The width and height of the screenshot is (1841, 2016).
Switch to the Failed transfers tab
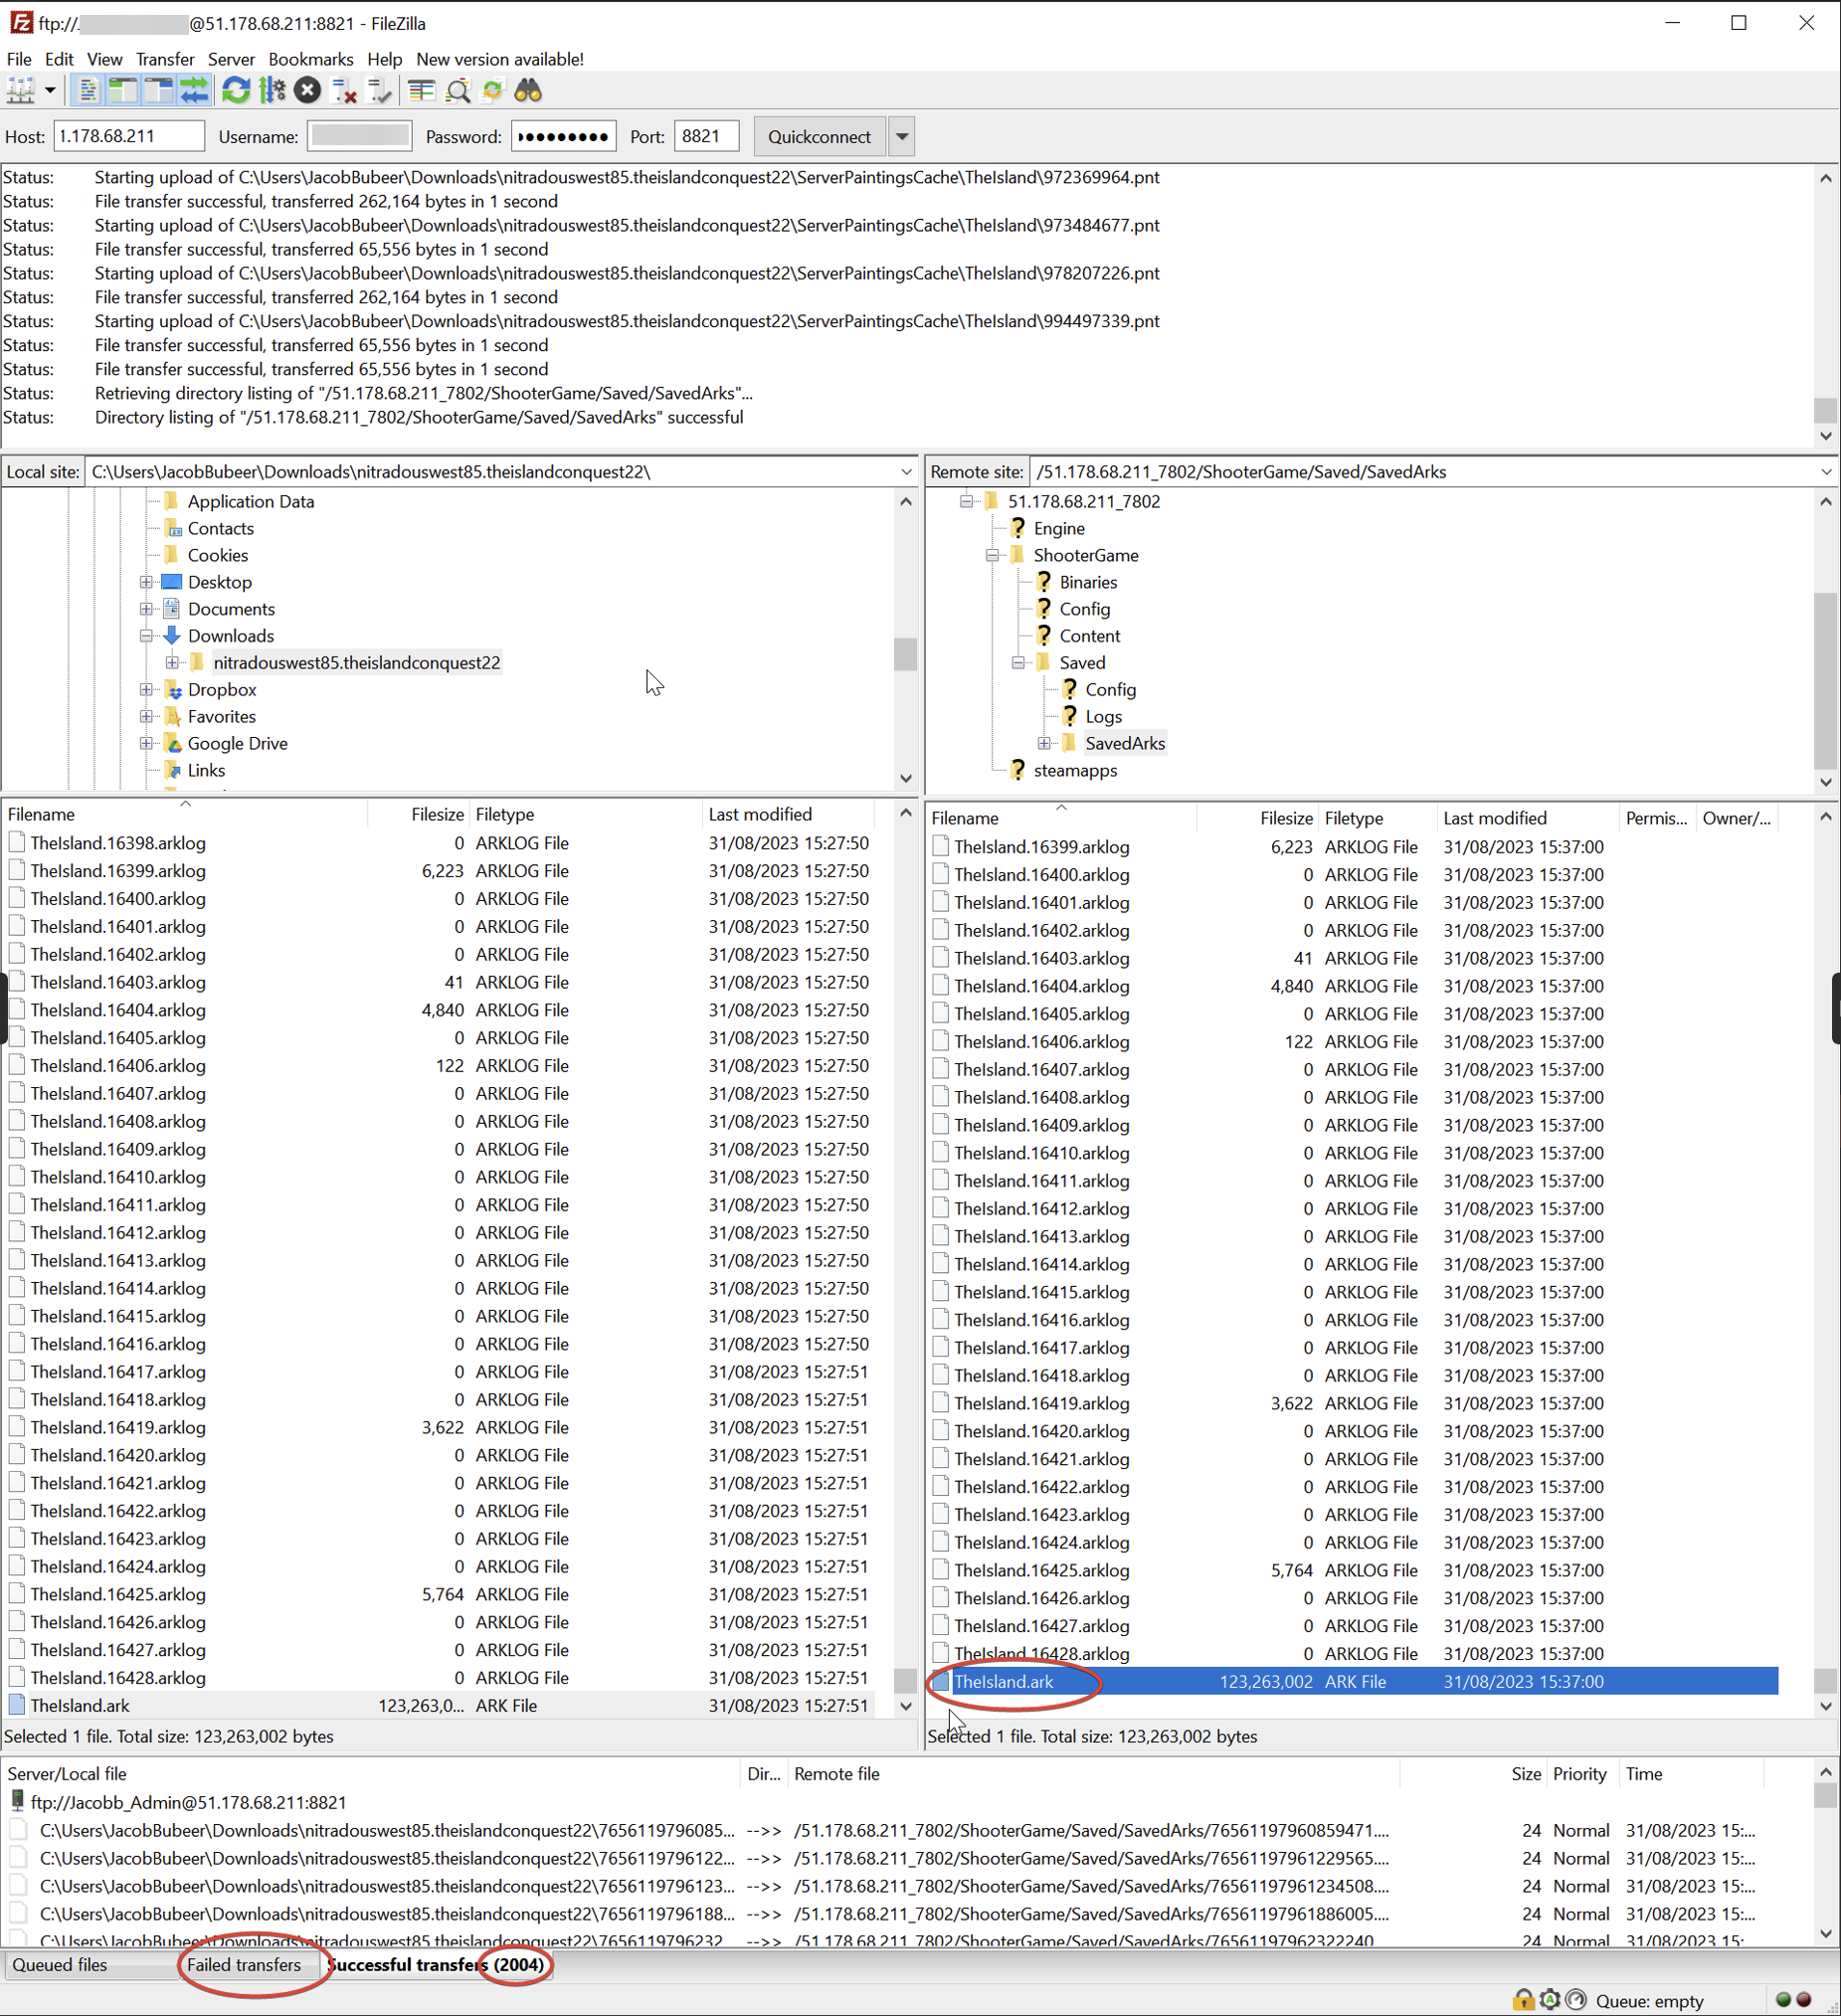[x=244, y=1964]
